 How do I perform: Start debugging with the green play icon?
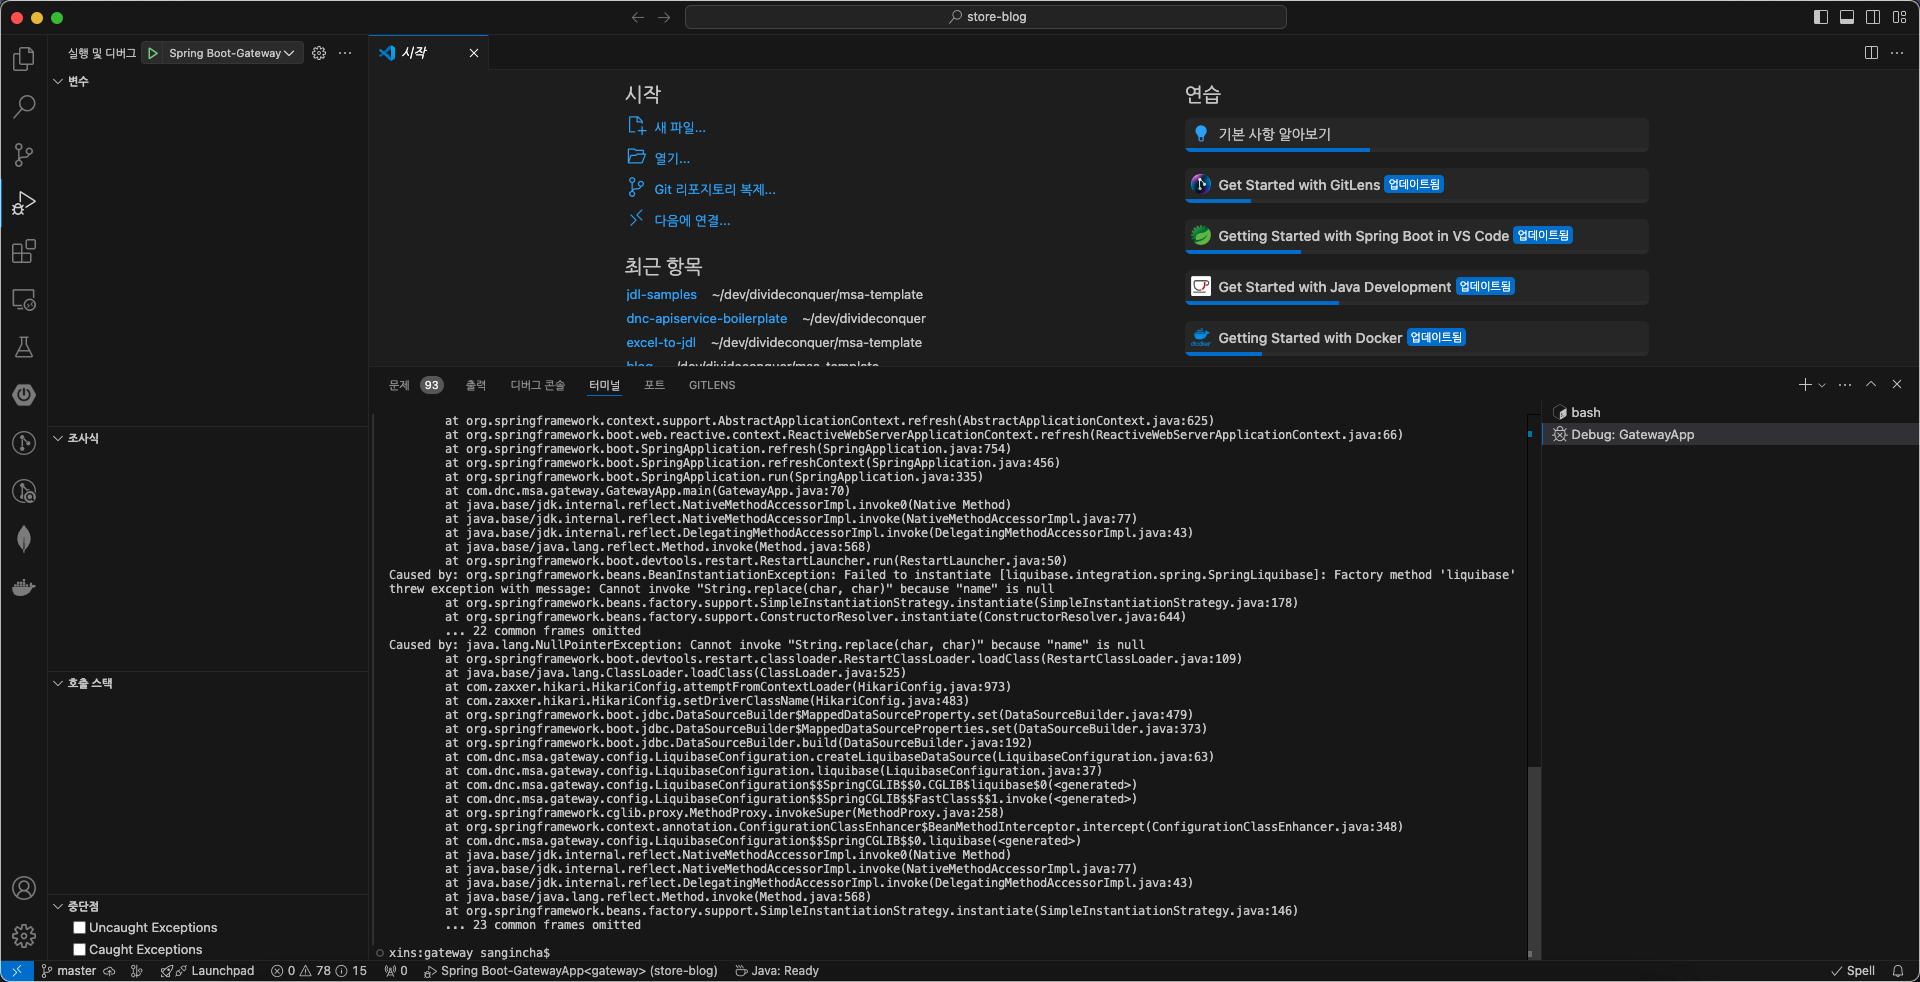tap(153, 53)
